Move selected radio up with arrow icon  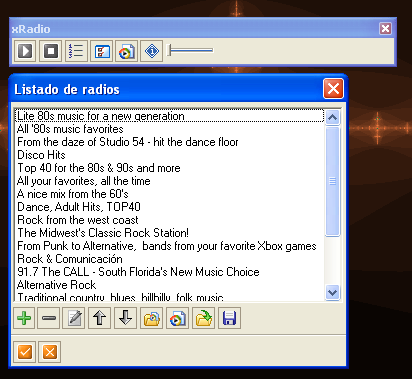pyautogui.click(x=100, y=318)
